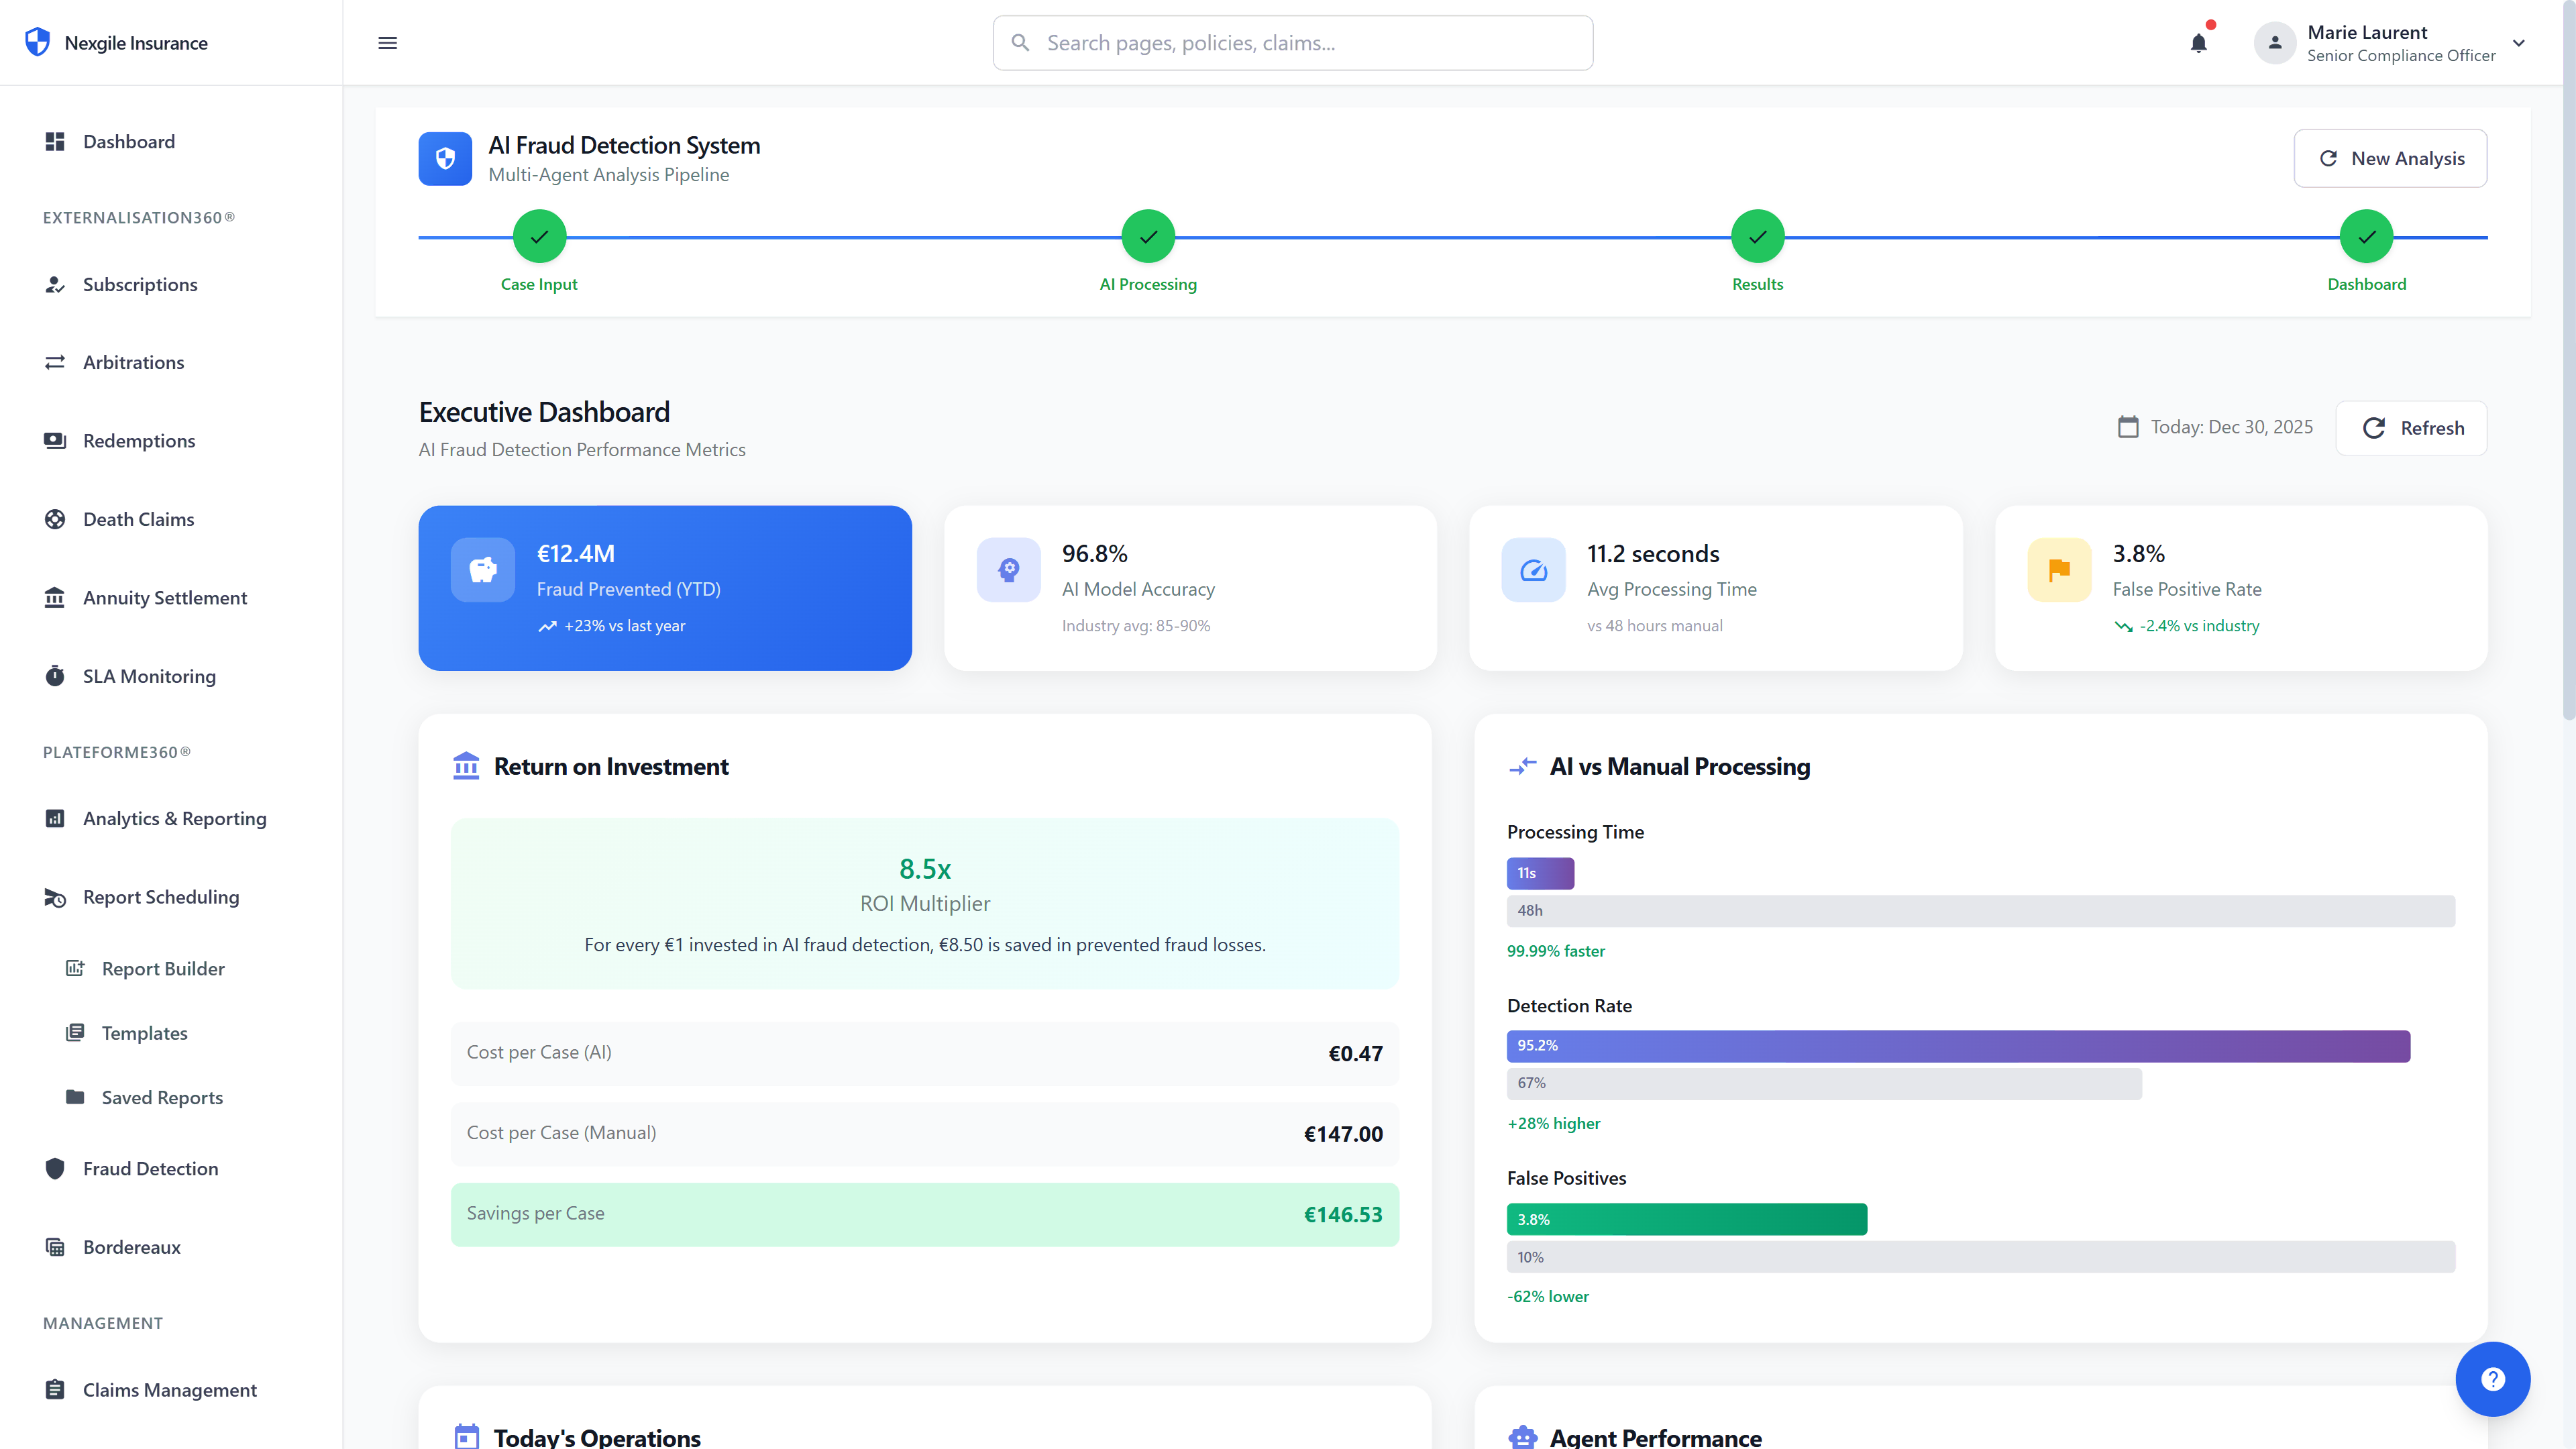Open Claims Management under Management
The height and width of the screenshot is (1449, 2576).
(x=169, y=1390)
